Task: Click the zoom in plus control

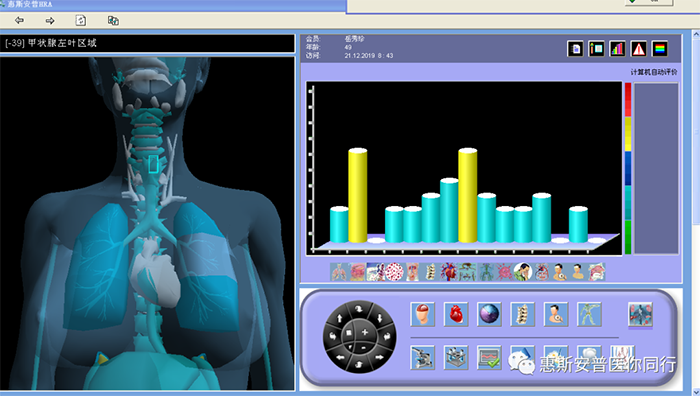Action: click(x=365, y=332)
